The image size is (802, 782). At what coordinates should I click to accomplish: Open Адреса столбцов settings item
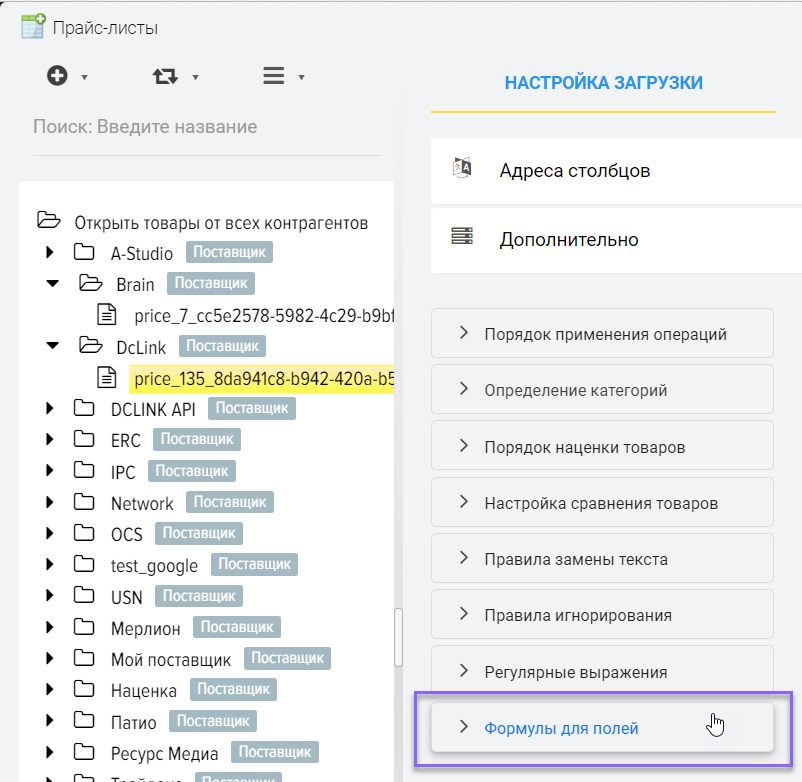(x=575, y=171)
